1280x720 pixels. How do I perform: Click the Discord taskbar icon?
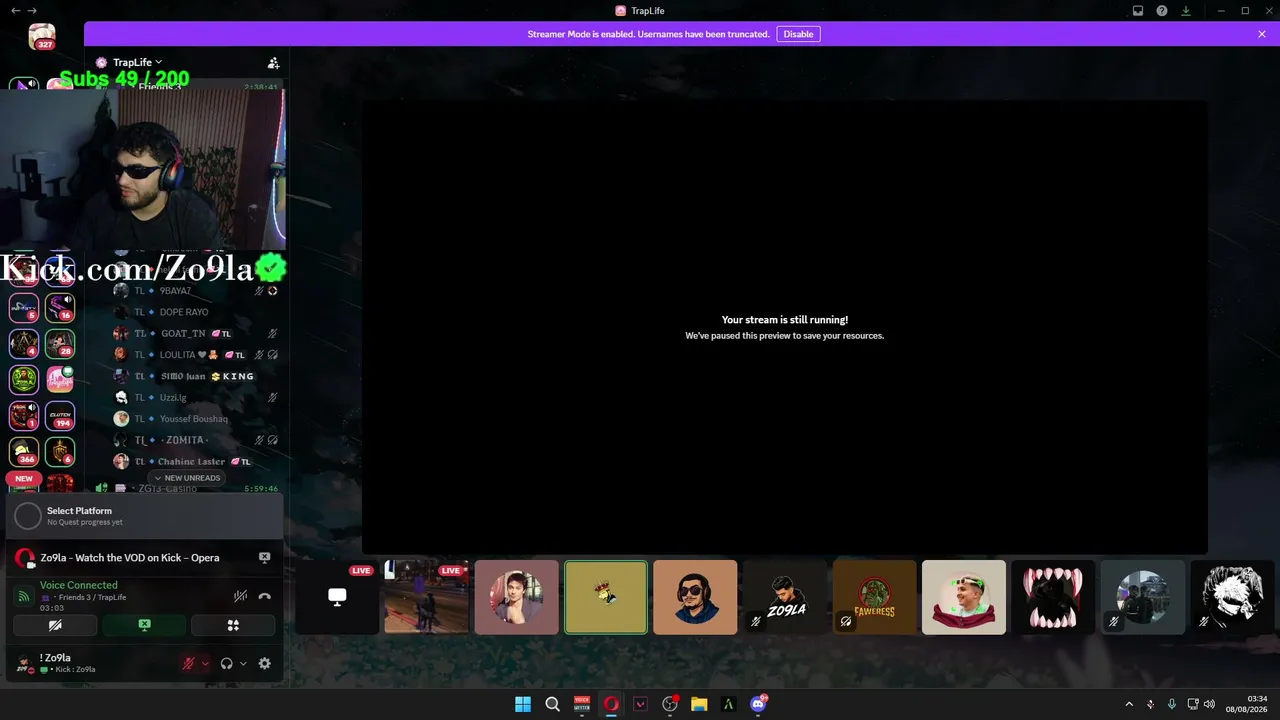coord(758,704)
